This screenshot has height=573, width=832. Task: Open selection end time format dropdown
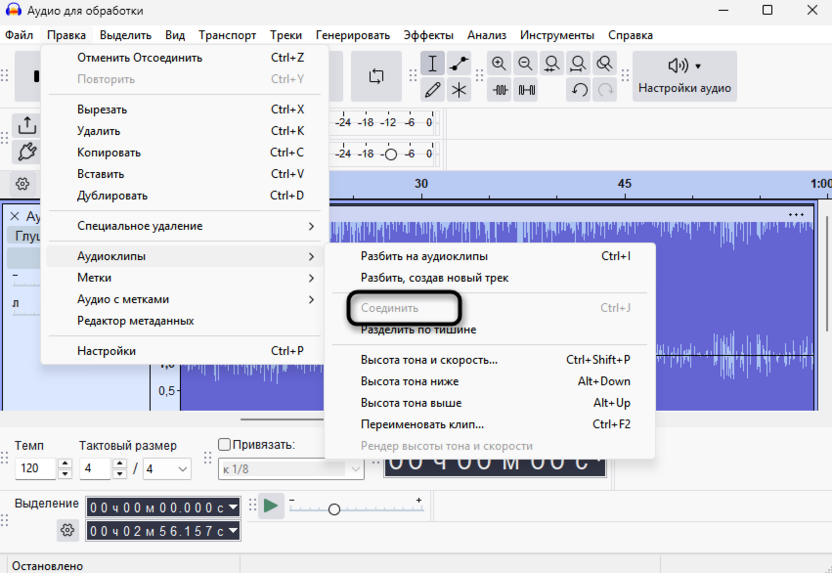[x=233, y=531]
